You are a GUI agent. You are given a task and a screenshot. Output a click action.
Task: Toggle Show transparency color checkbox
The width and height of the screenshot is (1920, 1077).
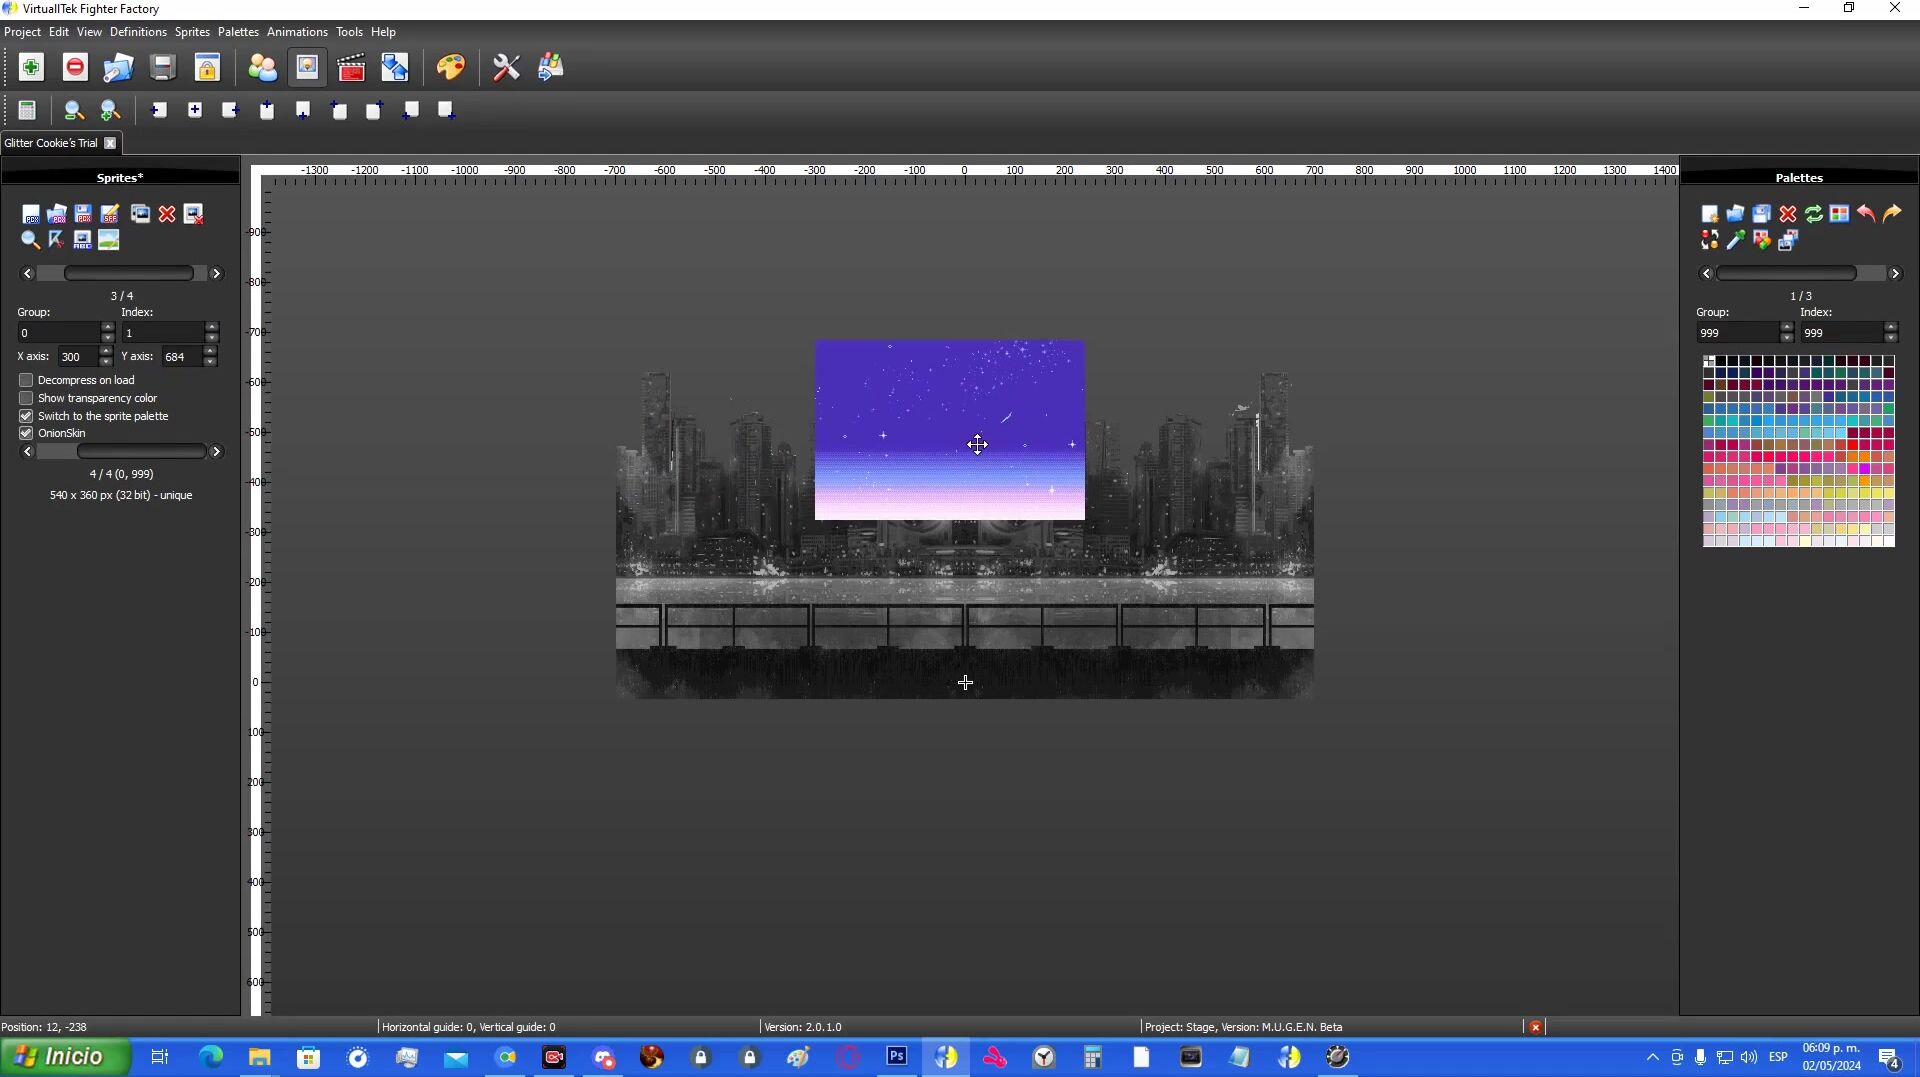26,398
